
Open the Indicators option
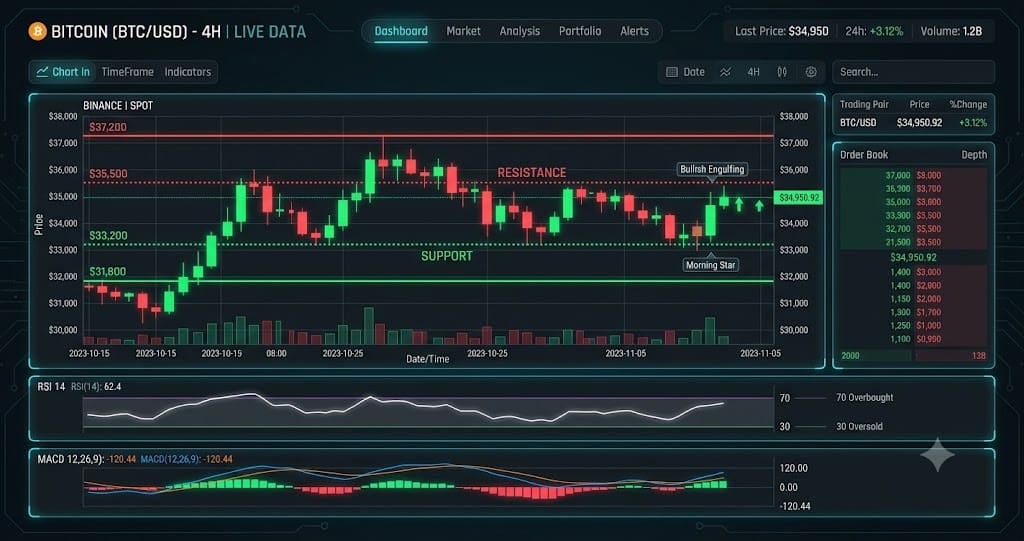point(187,72)
